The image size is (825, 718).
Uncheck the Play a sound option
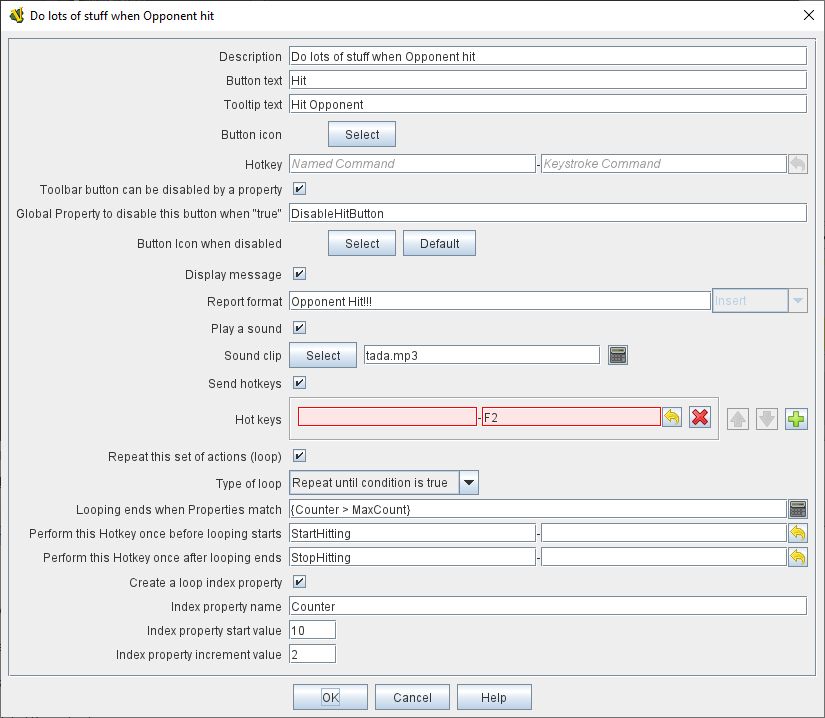[x=299, y=328]
